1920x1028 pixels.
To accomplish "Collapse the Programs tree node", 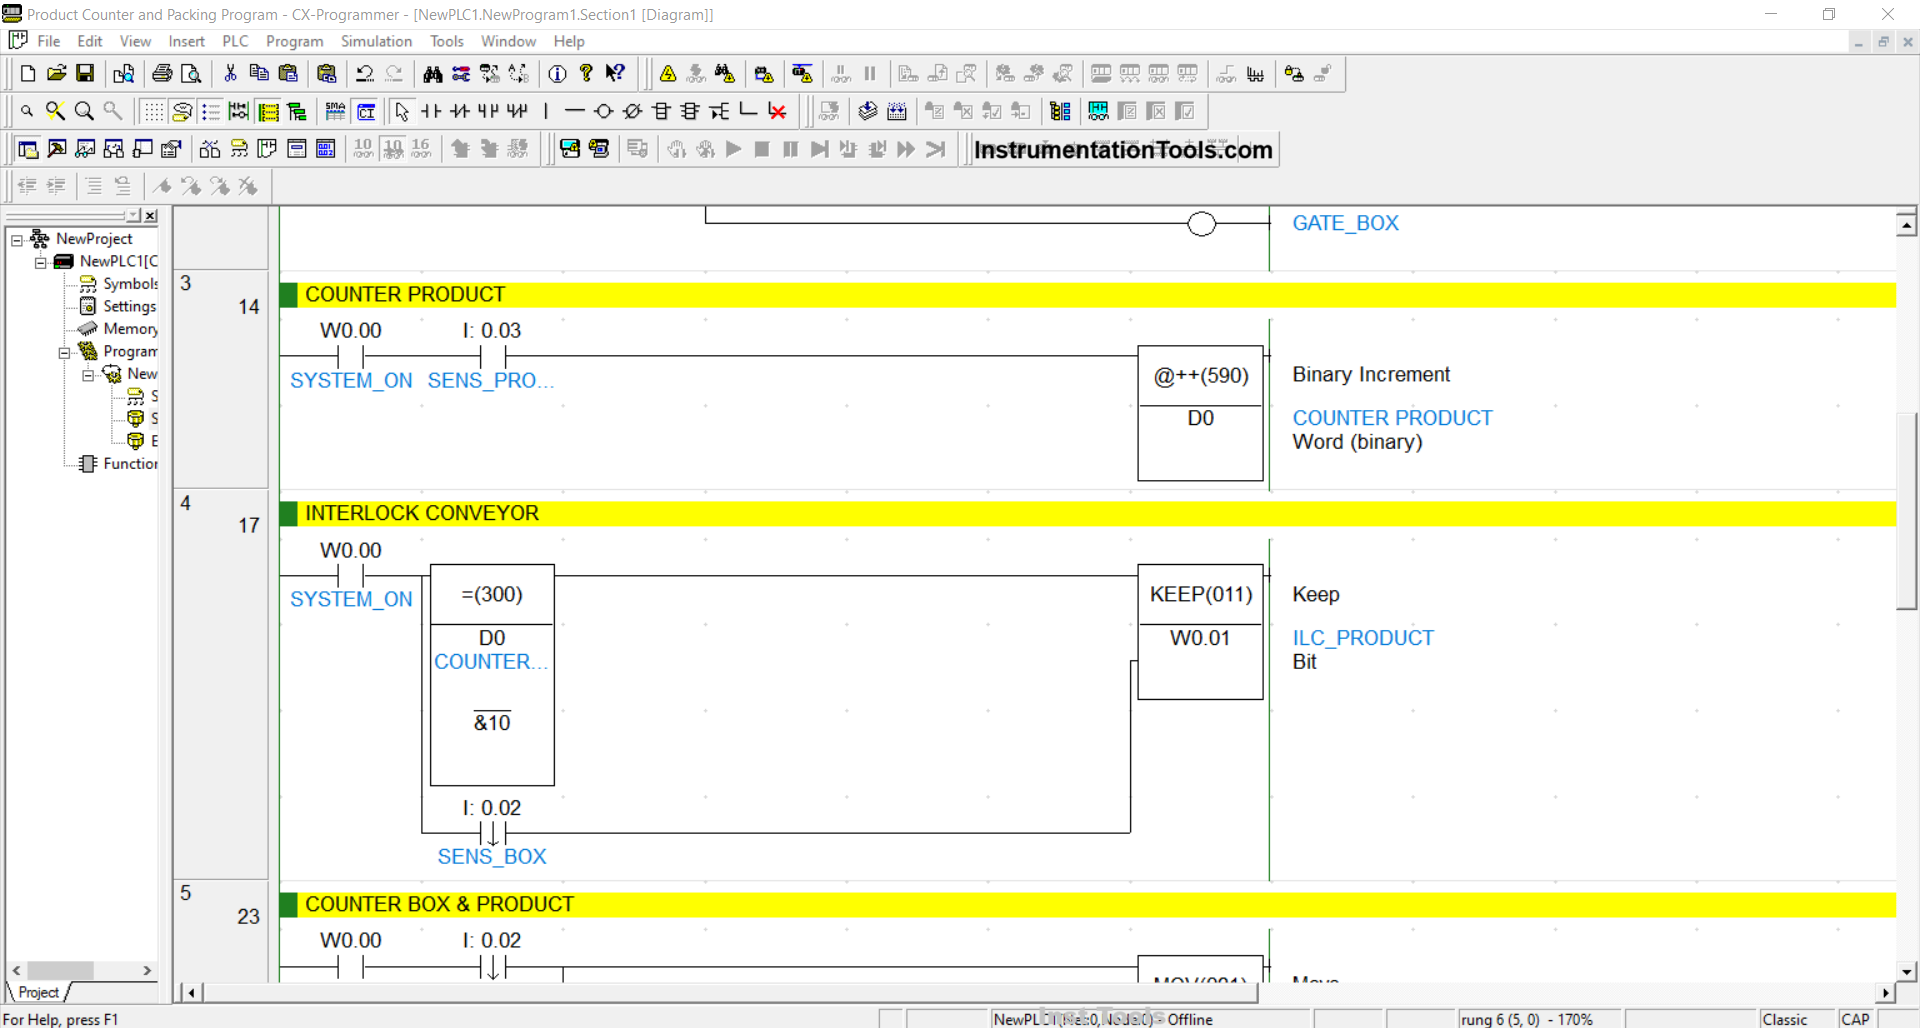I will coord(64,352).
